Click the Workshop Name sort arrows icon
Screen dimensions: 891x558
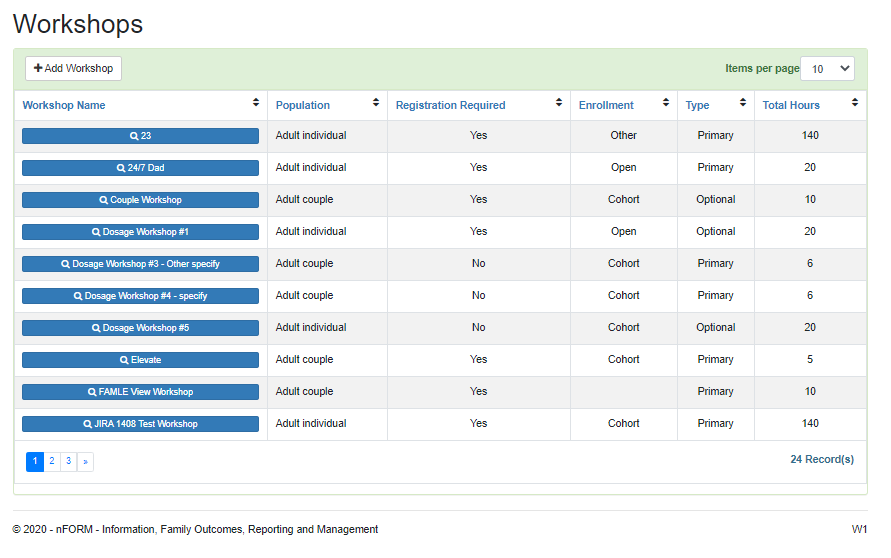[x=256, y=103]
